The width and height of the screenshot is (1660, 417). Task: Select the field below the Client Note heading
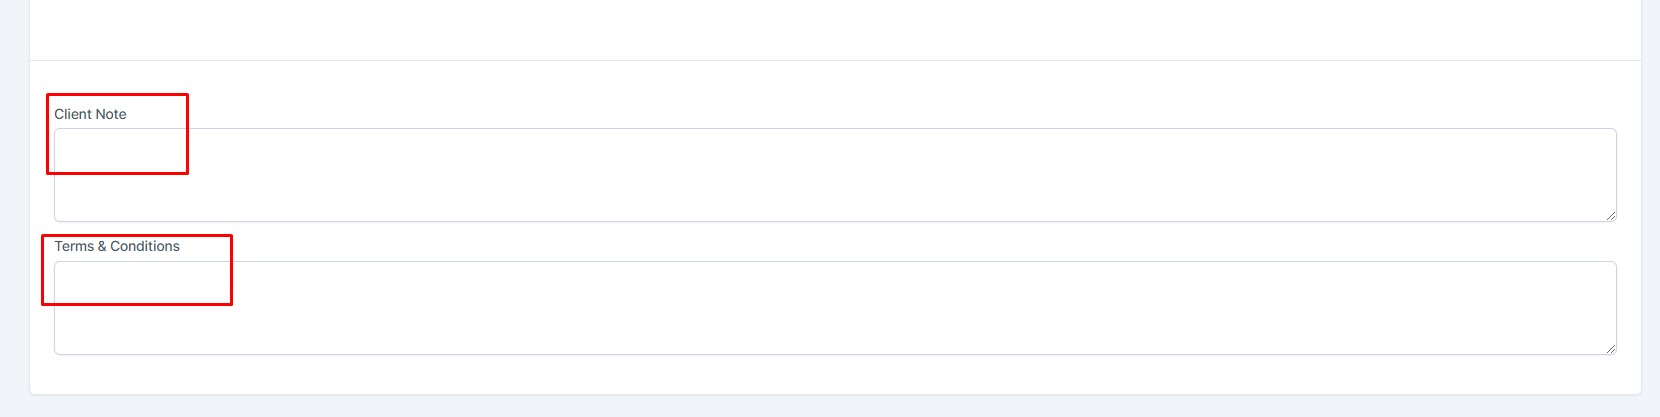(x=835, y=175)
